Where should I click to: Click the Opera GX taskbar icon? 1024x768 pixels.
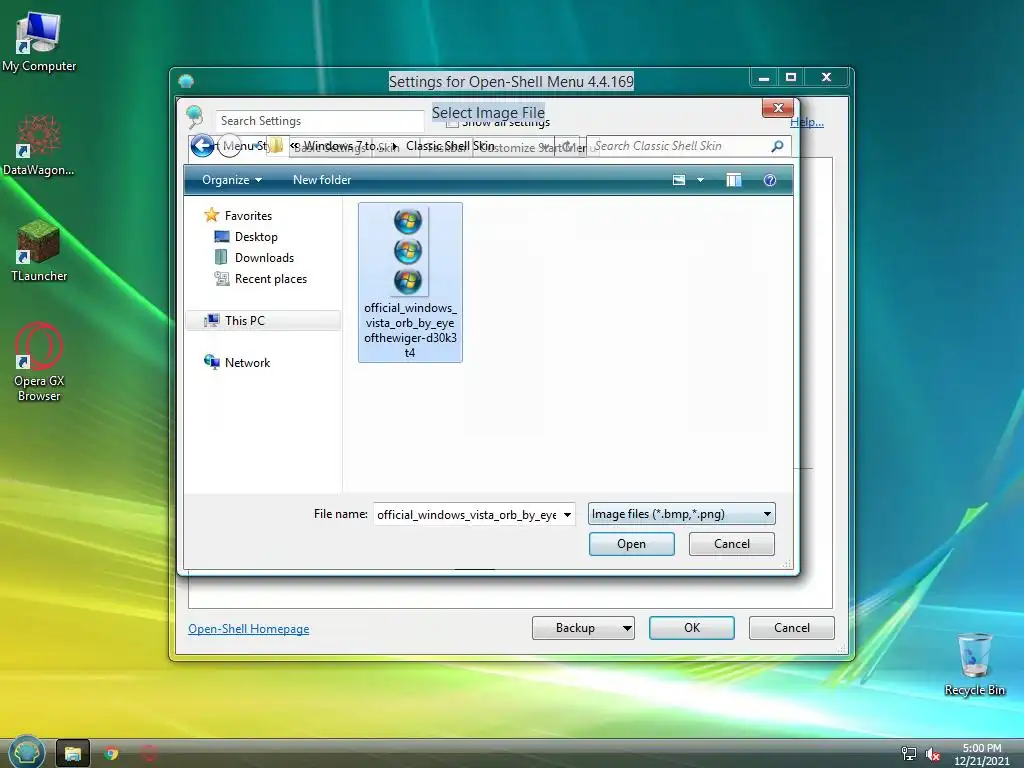point(150,754)
